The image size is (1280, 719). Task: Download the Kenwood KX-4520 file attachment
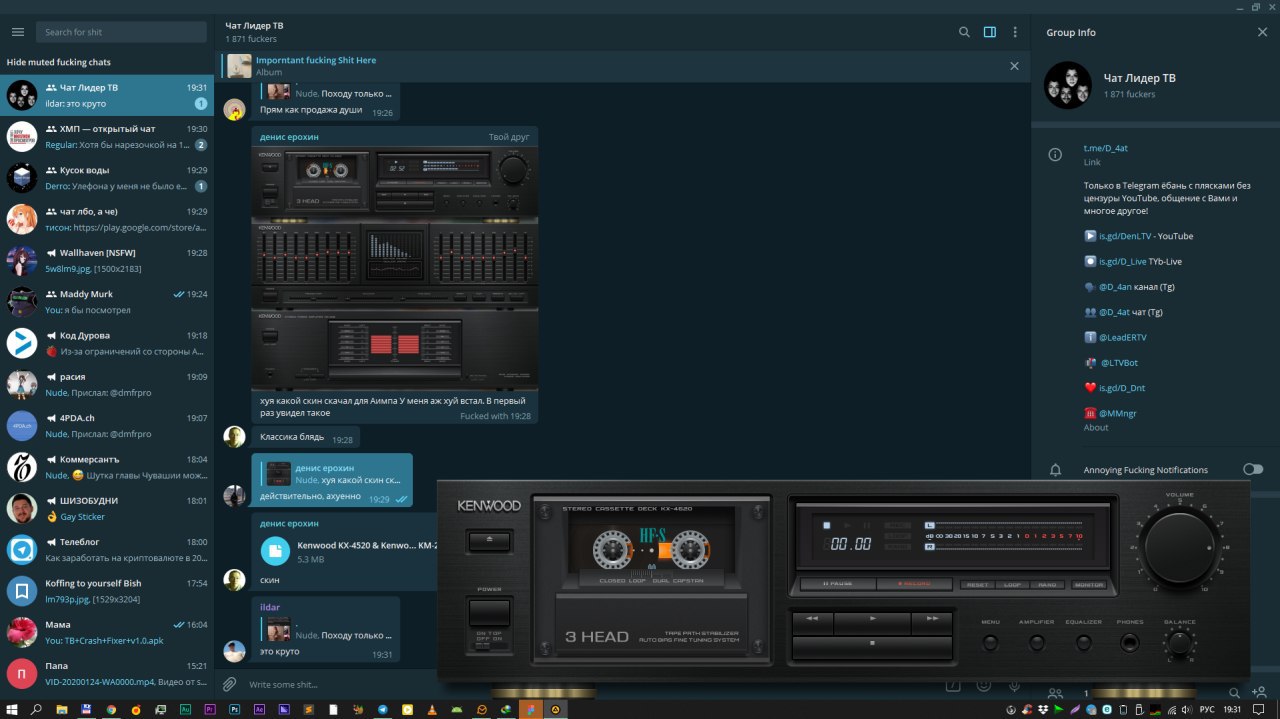pos(275,551)
